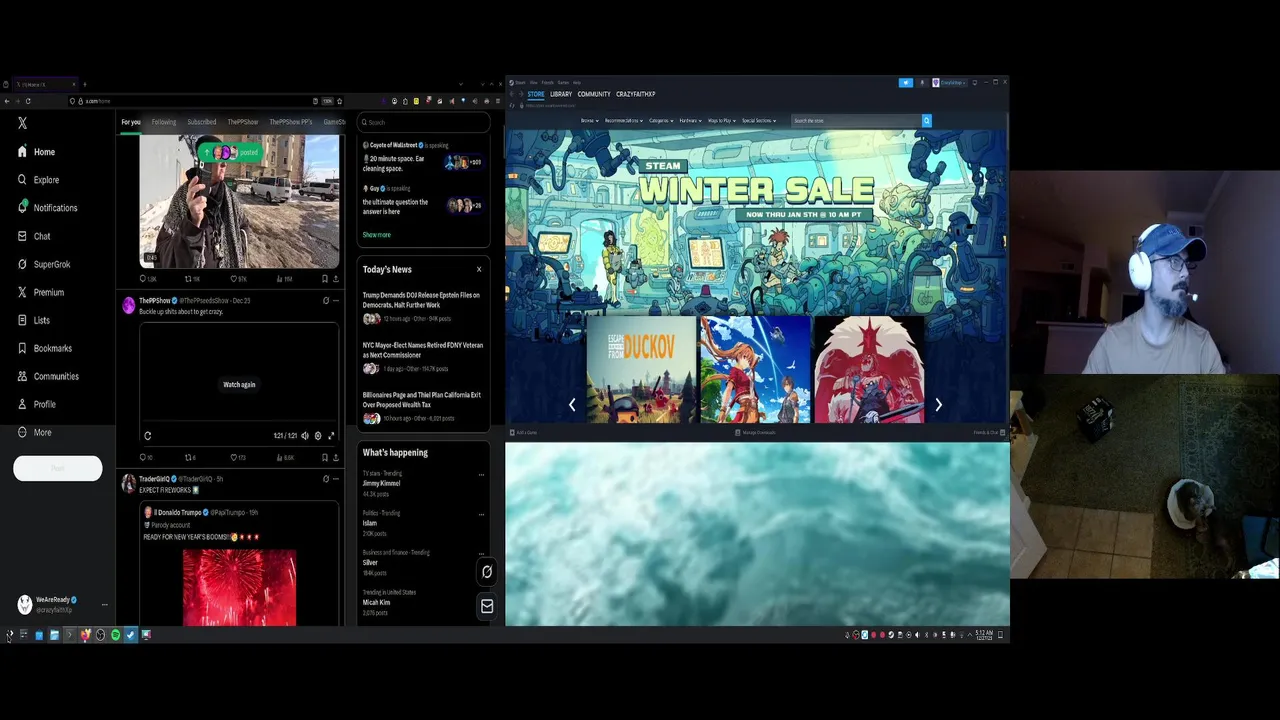Like the top video post
The image size is (1280, 720).
238,279
